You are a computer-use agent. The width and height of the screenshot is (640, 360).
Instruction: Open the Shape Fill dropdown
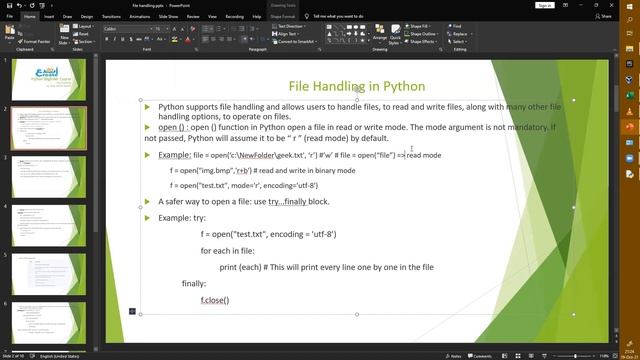[x=418, y=26]
